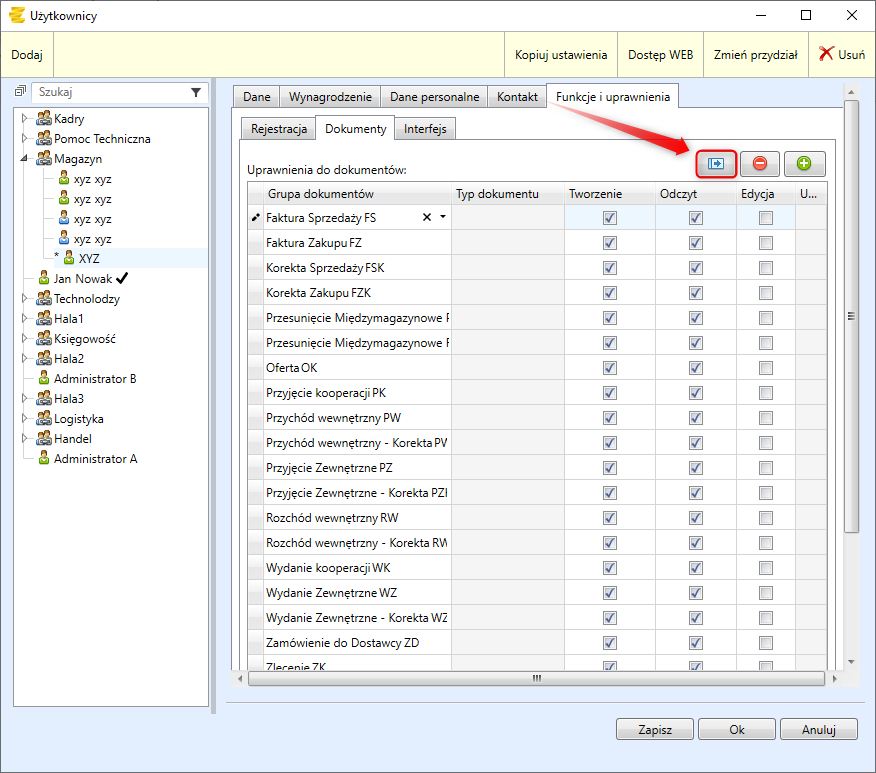Click the horizontal scrollbar under the permissions table
Image resolution: width=876 pixels, height=773 pixels.
[536, 678]
